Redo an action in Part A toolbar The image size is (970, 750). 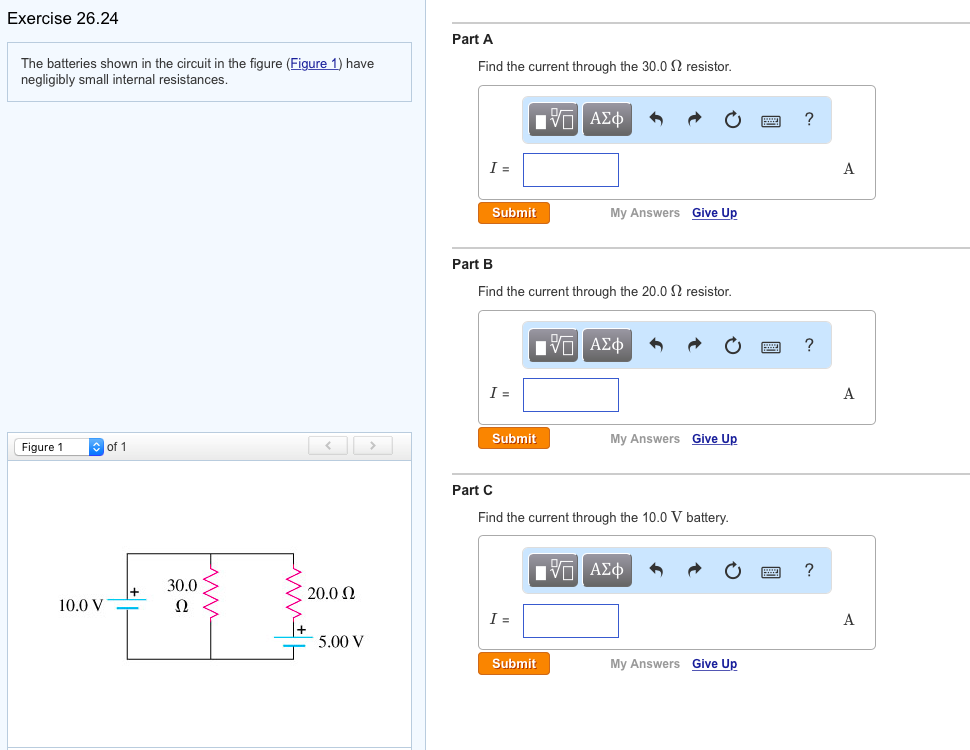coord(694,119)
